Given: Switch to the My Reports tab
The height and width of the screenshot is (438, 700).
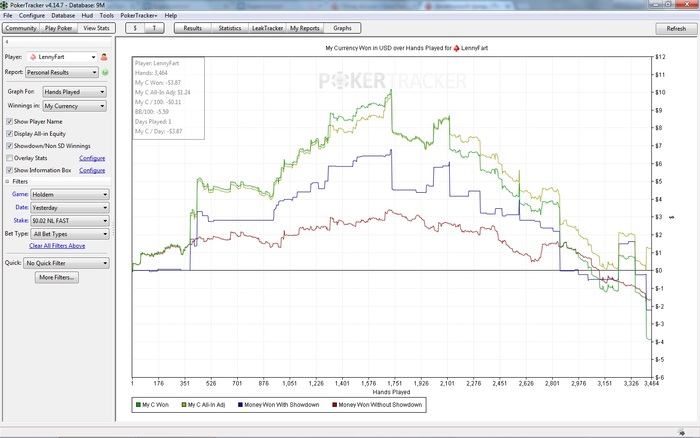Looking at the screenshot, I should pyautogui.click(x=304, y=28).
